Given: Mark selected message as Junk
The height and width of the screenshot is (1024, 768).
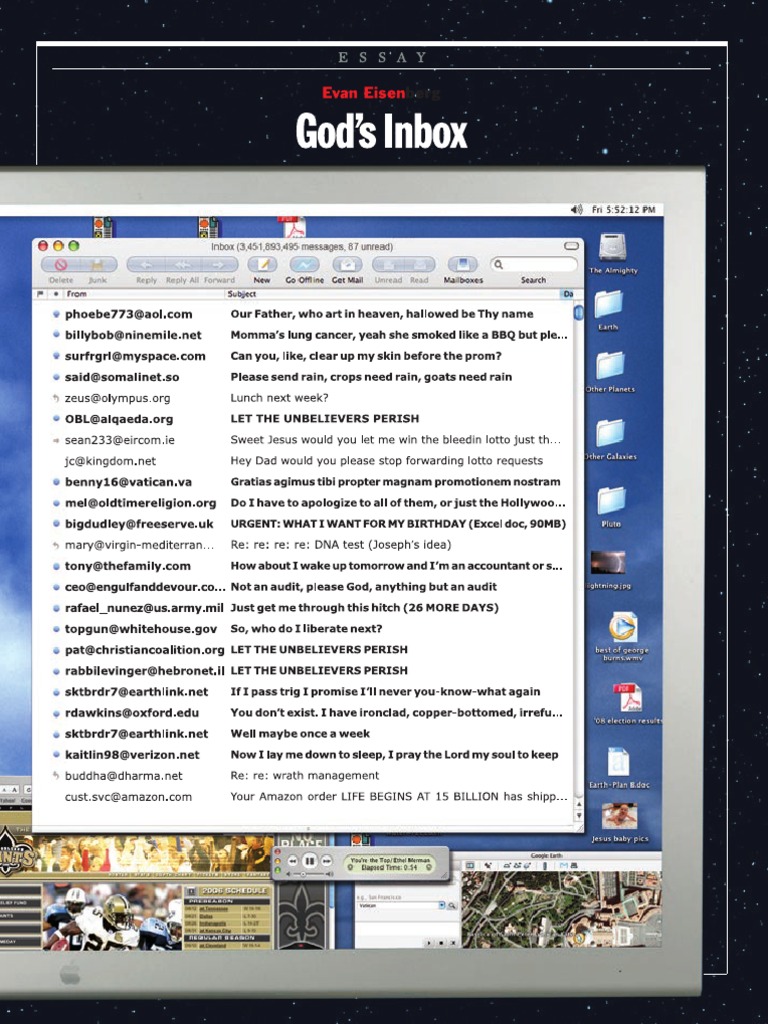Looking at the screenshot, I should [x=98, y=264].
